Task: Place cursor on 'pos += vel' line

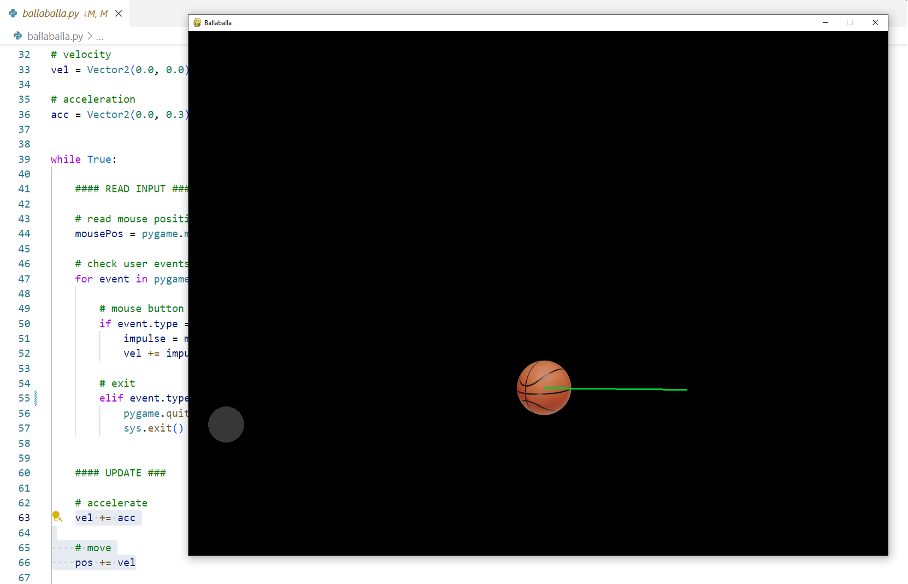Action: tap(105, 562)
